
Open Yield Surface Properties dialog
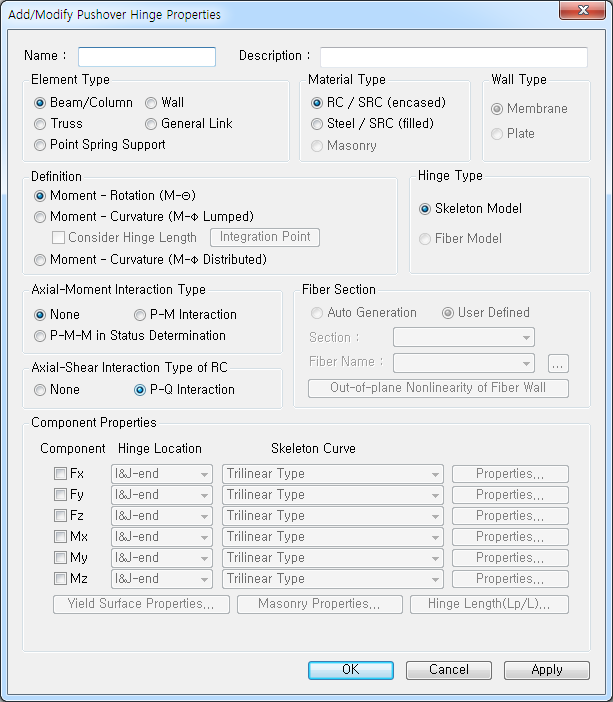coord(141,604)
